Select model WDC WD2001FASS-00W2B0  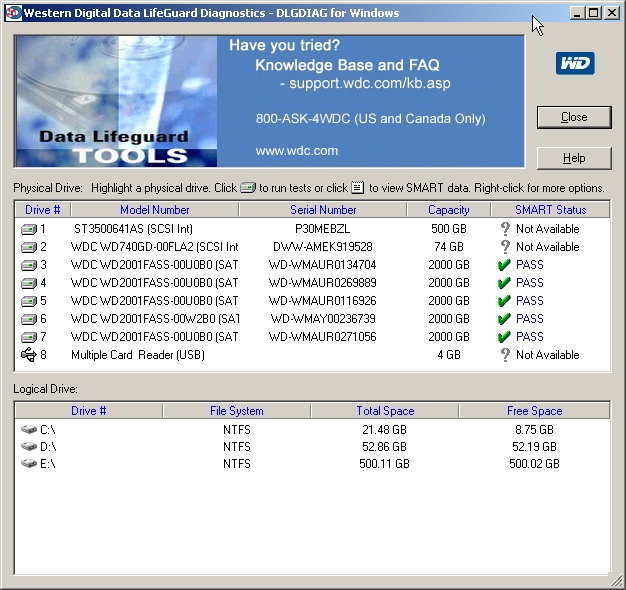click(155, 319)
